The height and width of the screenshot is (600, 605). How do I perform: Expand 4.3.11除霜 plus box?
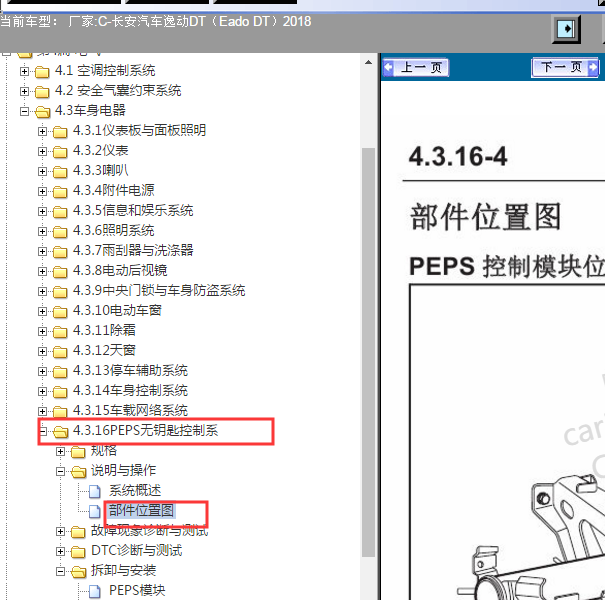(x=42, y=331)
